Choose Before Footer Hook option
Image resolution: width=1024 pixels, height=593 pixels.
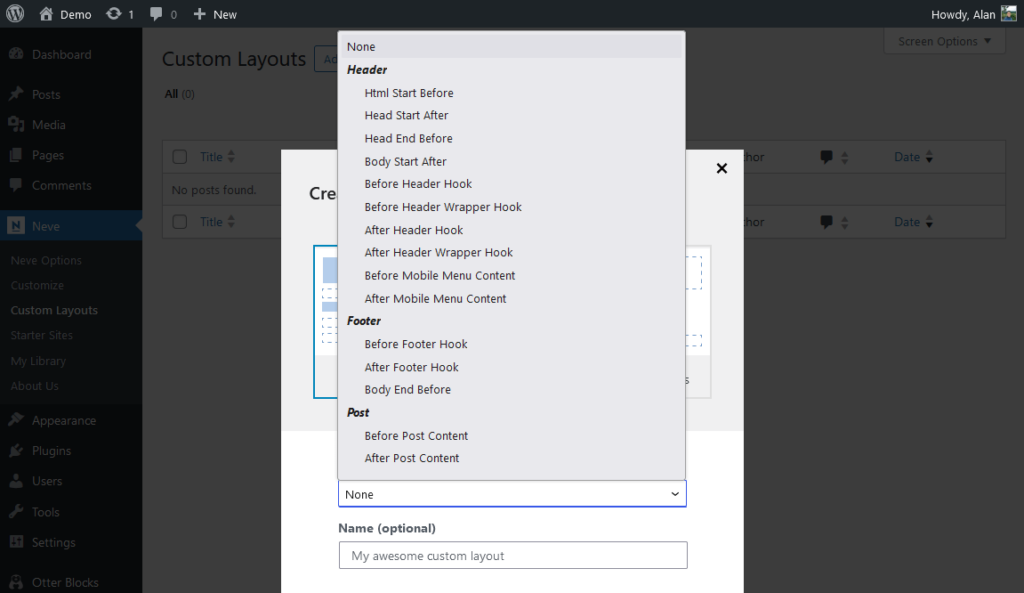tap(511, 344)
